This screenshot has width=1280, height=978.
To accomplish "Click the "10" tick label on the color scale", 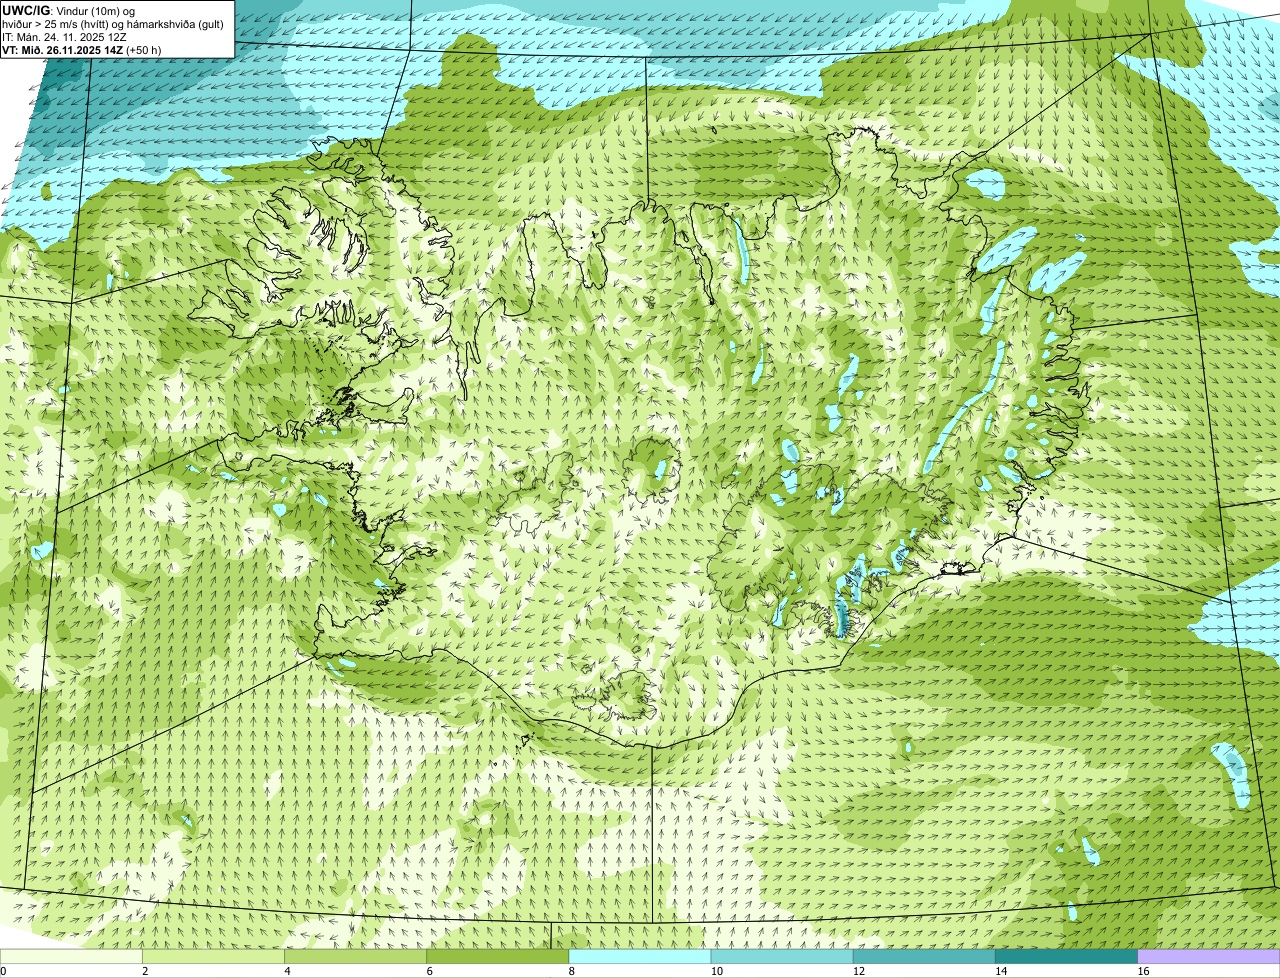I will (x=717, y=971).
